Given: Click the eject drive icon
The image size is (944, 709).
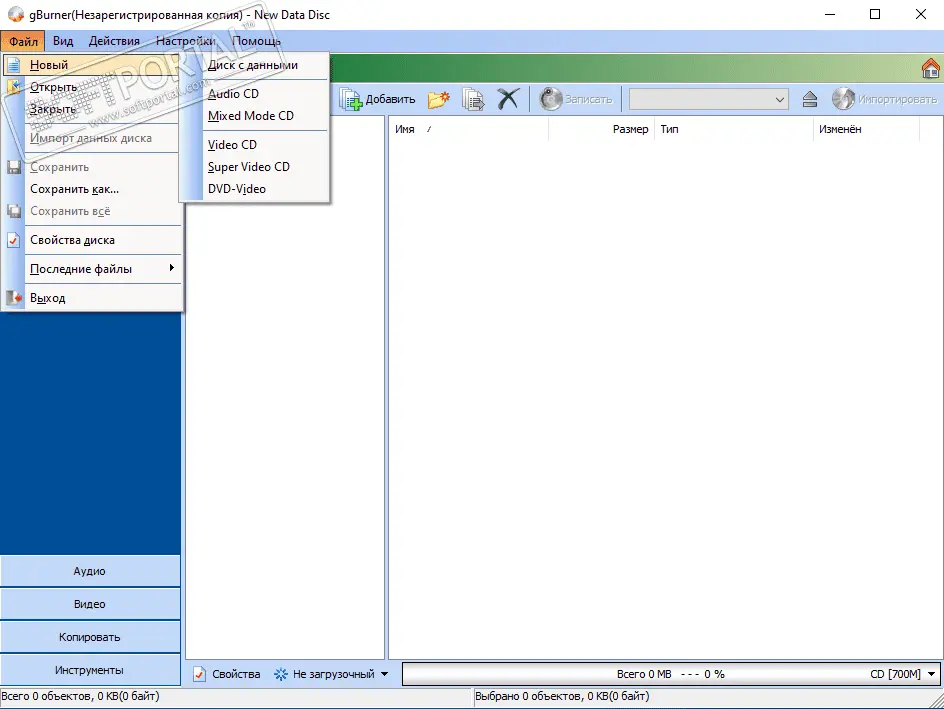Looking at the screenshot, I should coord(810,99).
